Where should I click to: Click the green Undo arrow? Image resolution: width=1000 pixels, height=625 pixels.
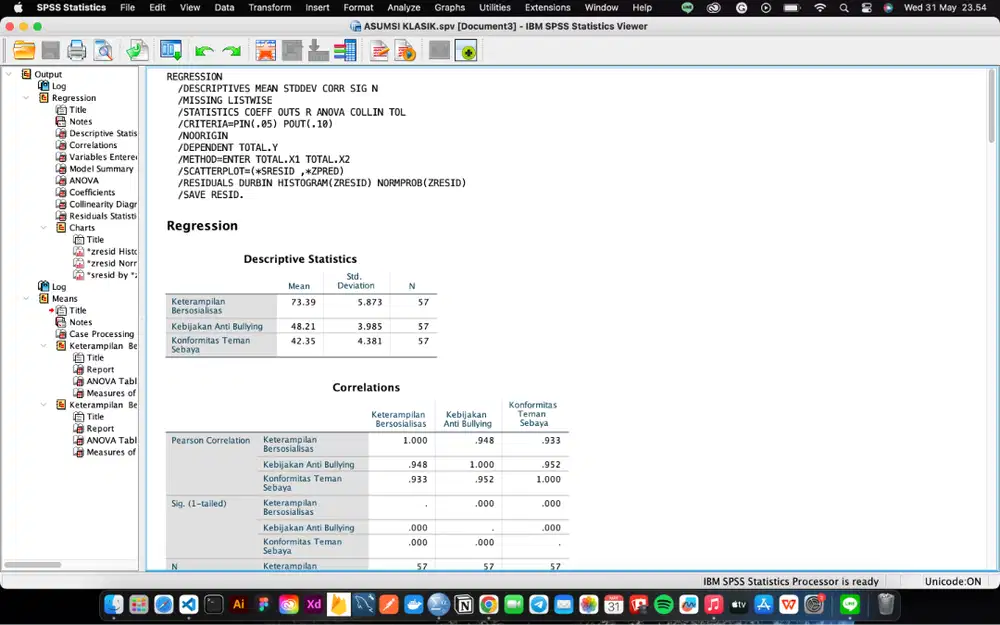coord(204,50)
